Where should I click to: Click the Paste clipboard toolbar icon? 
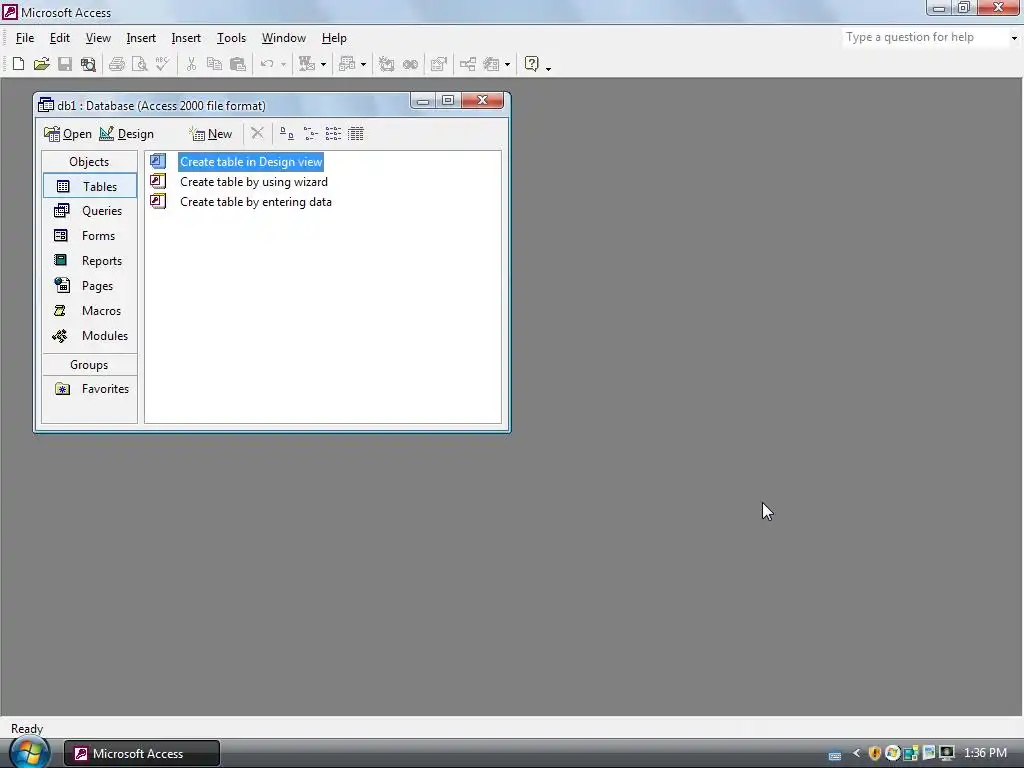click(x=238, y=64)
